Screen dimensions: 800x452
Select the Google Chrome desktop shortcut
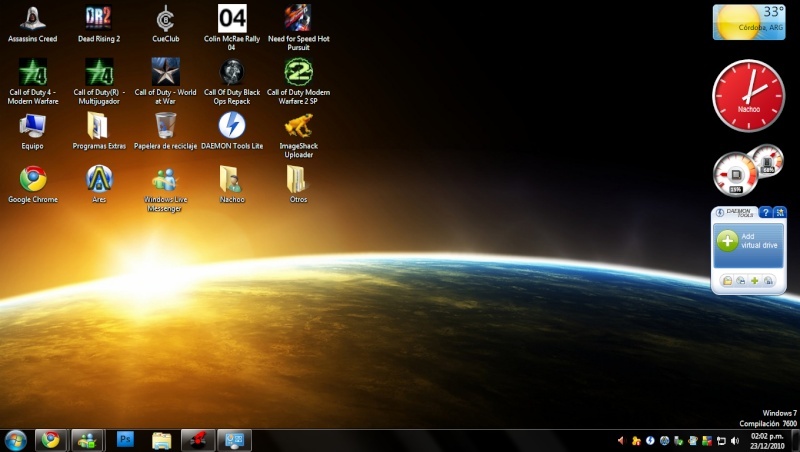[33, 185]
